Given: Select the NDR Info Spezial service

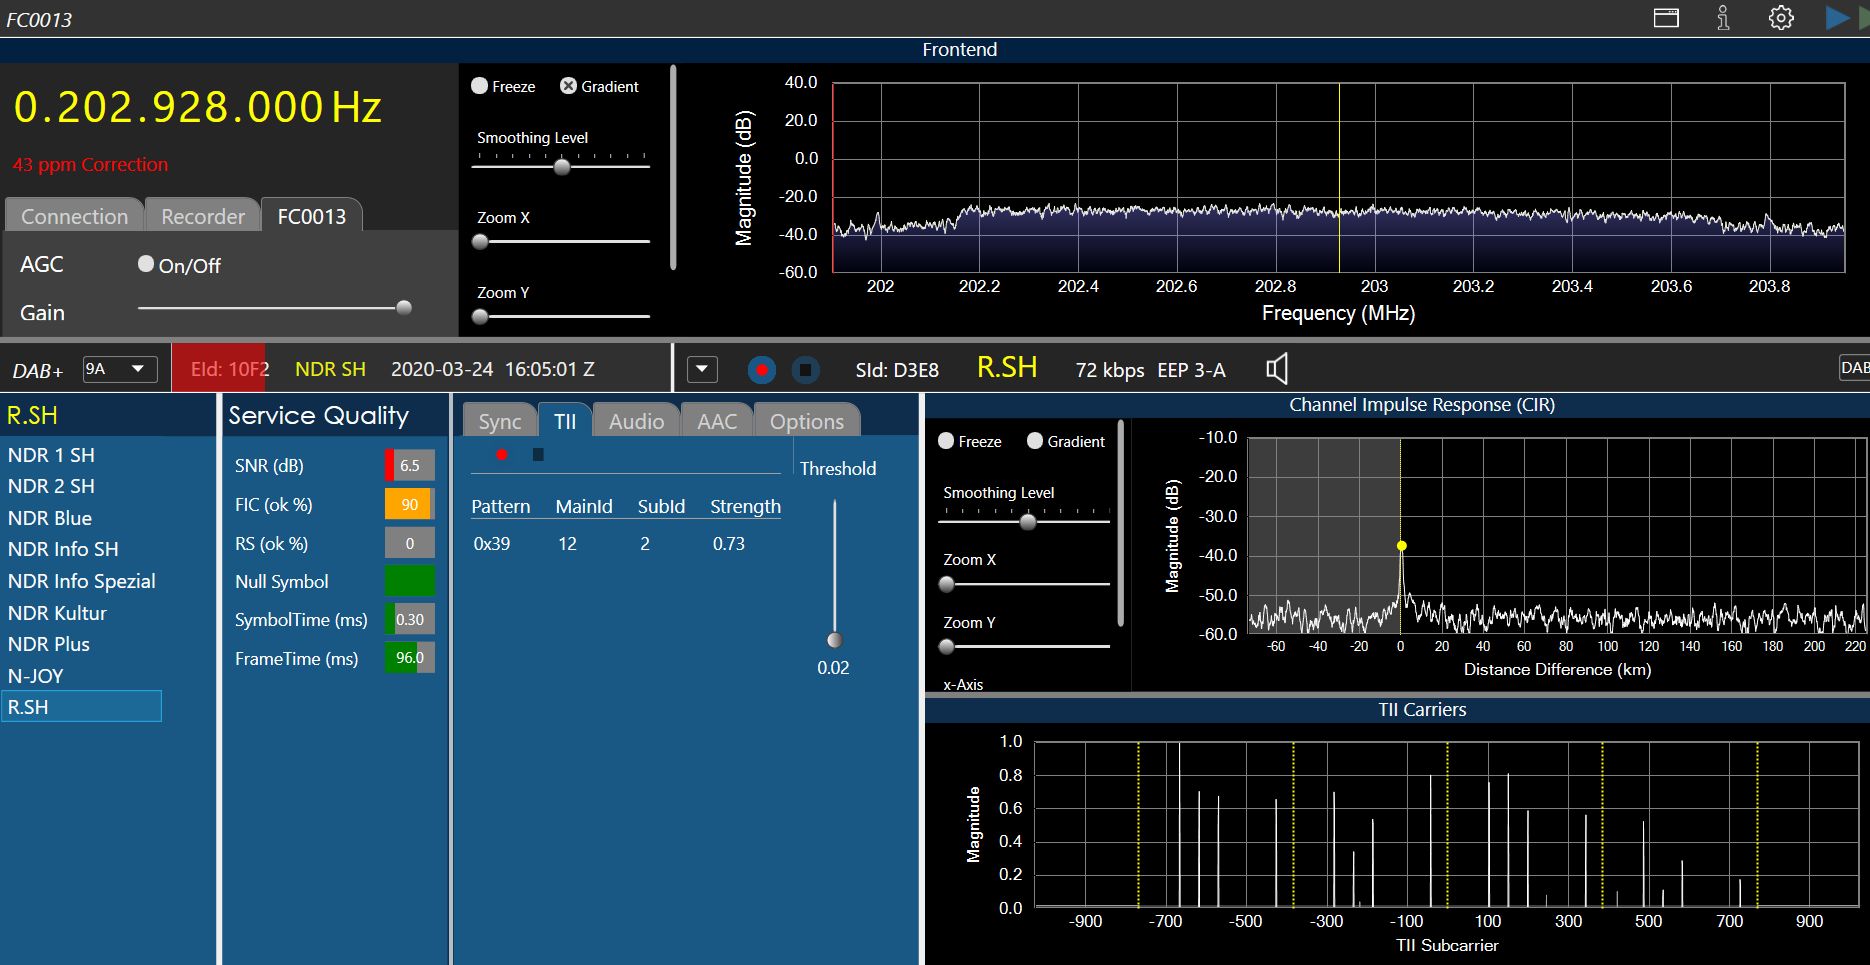Looking at the screenshot, I should [82, 581].
